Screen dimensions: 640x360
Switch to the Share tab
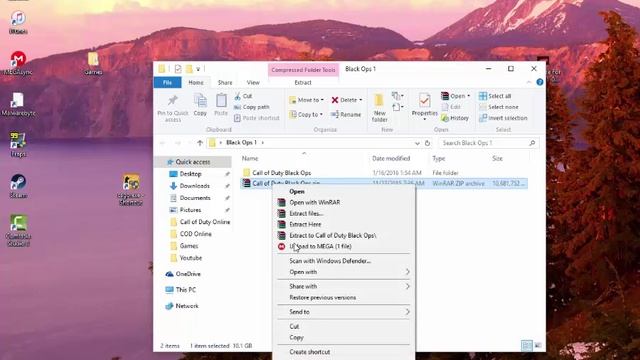click(225, 82)
